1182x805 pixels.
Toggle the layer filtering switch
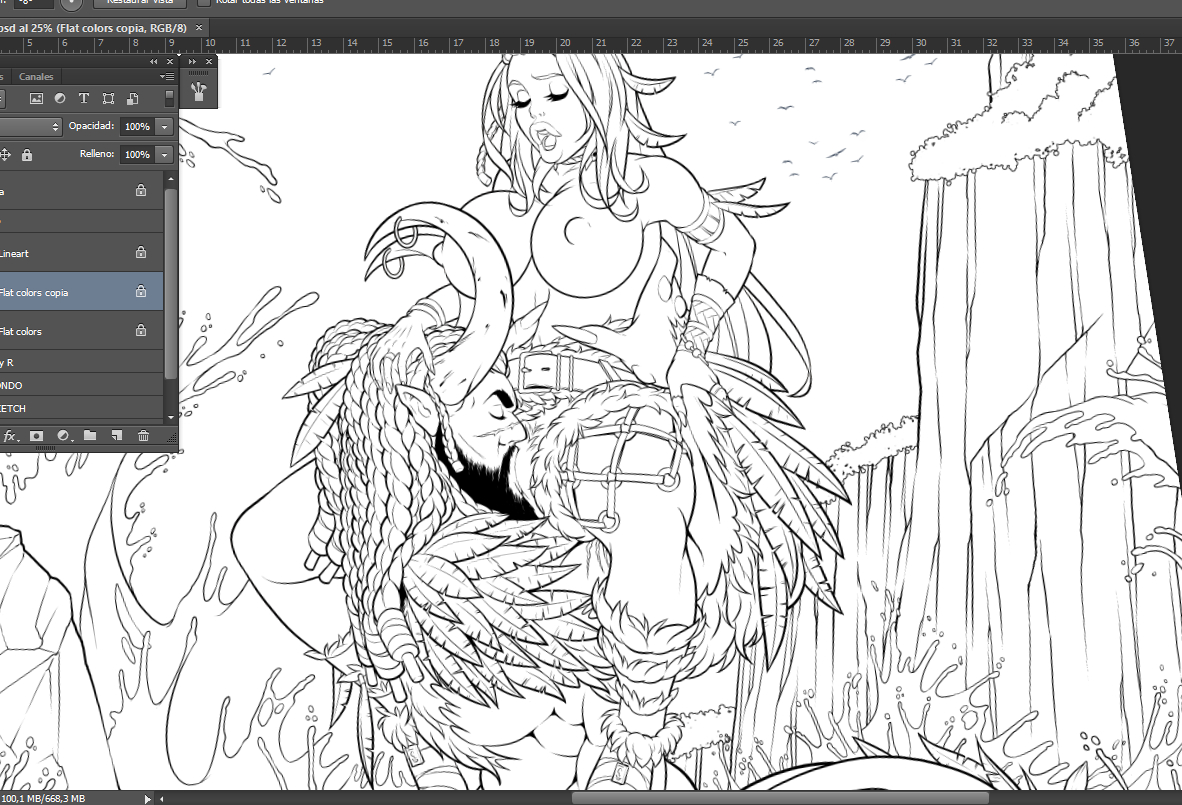click(x=169, y=98)
